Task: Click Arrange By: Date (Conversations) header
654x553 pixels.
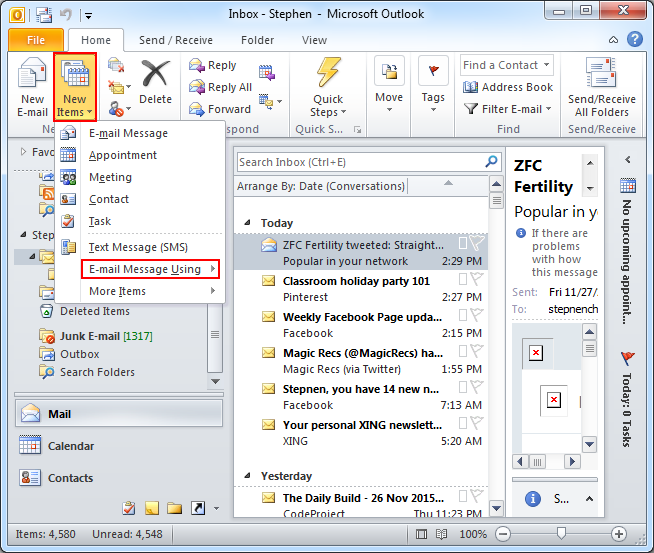Action: pos(321,186)
